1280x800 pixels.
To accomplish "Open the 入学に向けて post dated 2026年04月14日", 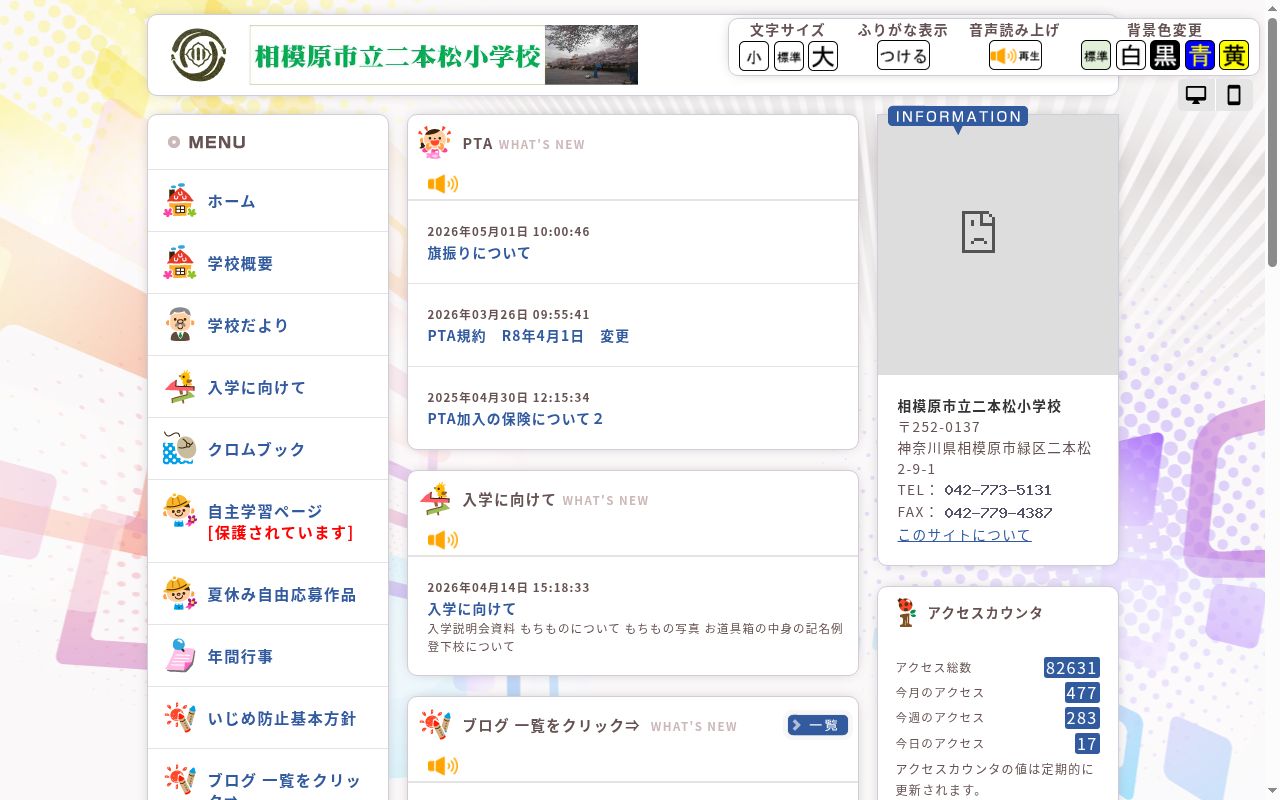I will coord(472,609).
